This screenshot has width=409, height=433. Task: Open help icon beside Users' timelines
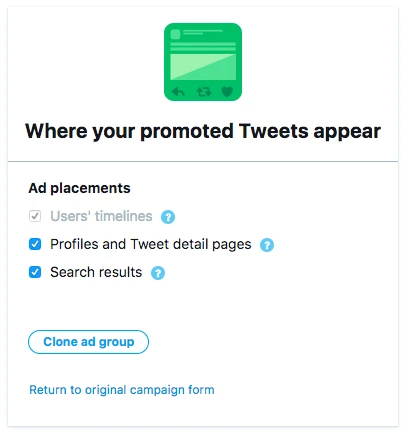(x=168, y=217)
